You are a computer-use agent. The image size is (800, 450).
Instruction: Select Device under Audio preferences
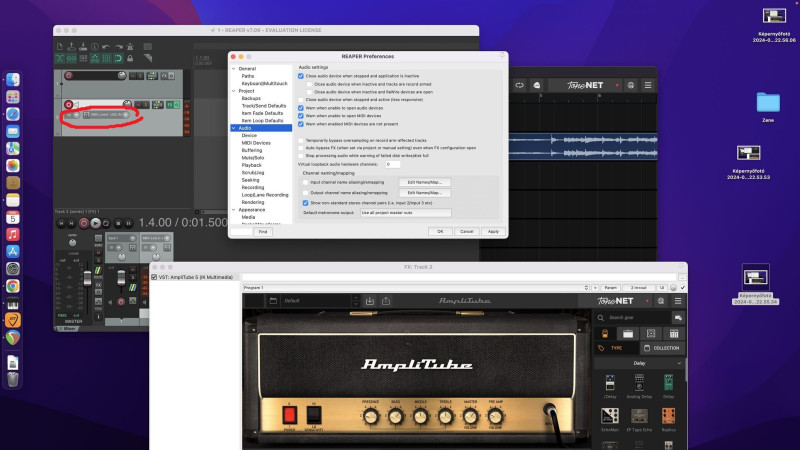(x=249, y=136)
